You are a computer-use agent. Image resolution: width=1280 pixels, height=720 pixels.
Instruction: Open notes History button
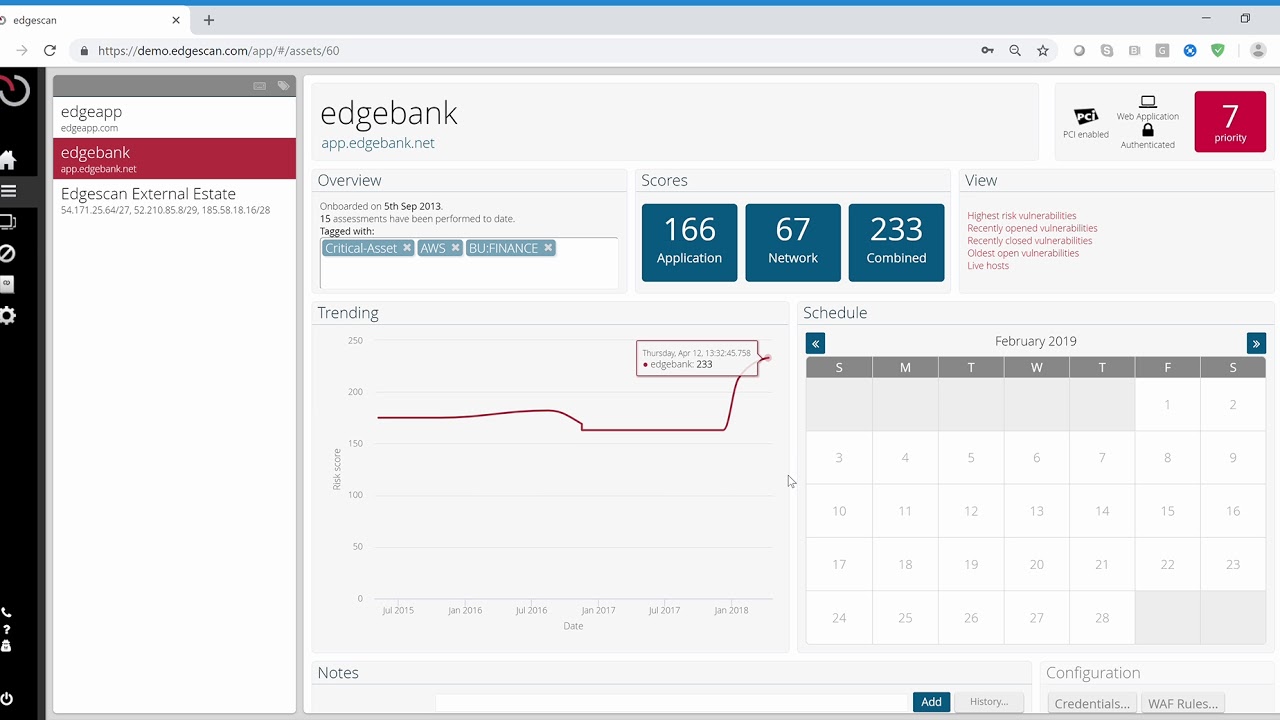pos(989,702)
